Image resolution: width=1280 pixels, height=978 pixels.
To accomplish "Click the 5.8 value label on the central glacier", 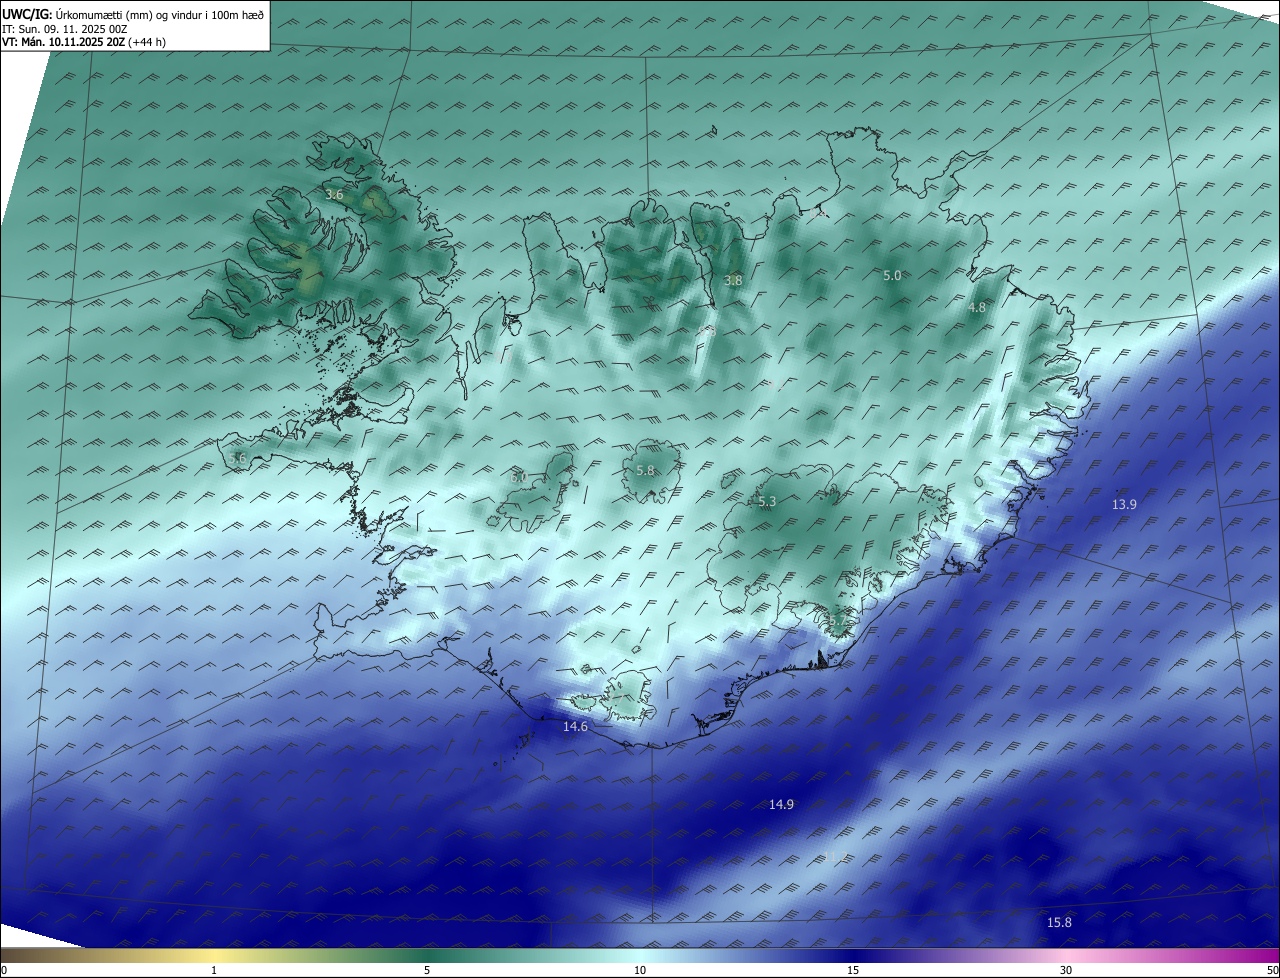I will 645,471.
